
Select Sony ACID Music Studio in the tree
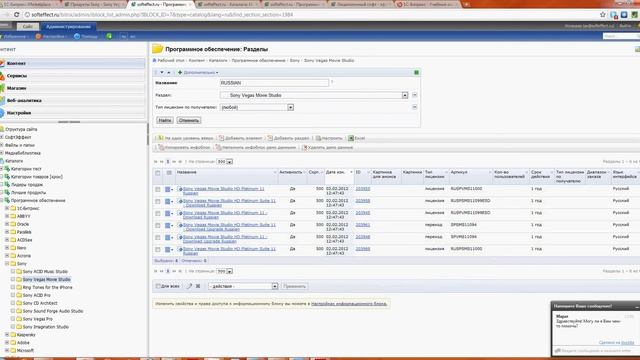(45, 271)
